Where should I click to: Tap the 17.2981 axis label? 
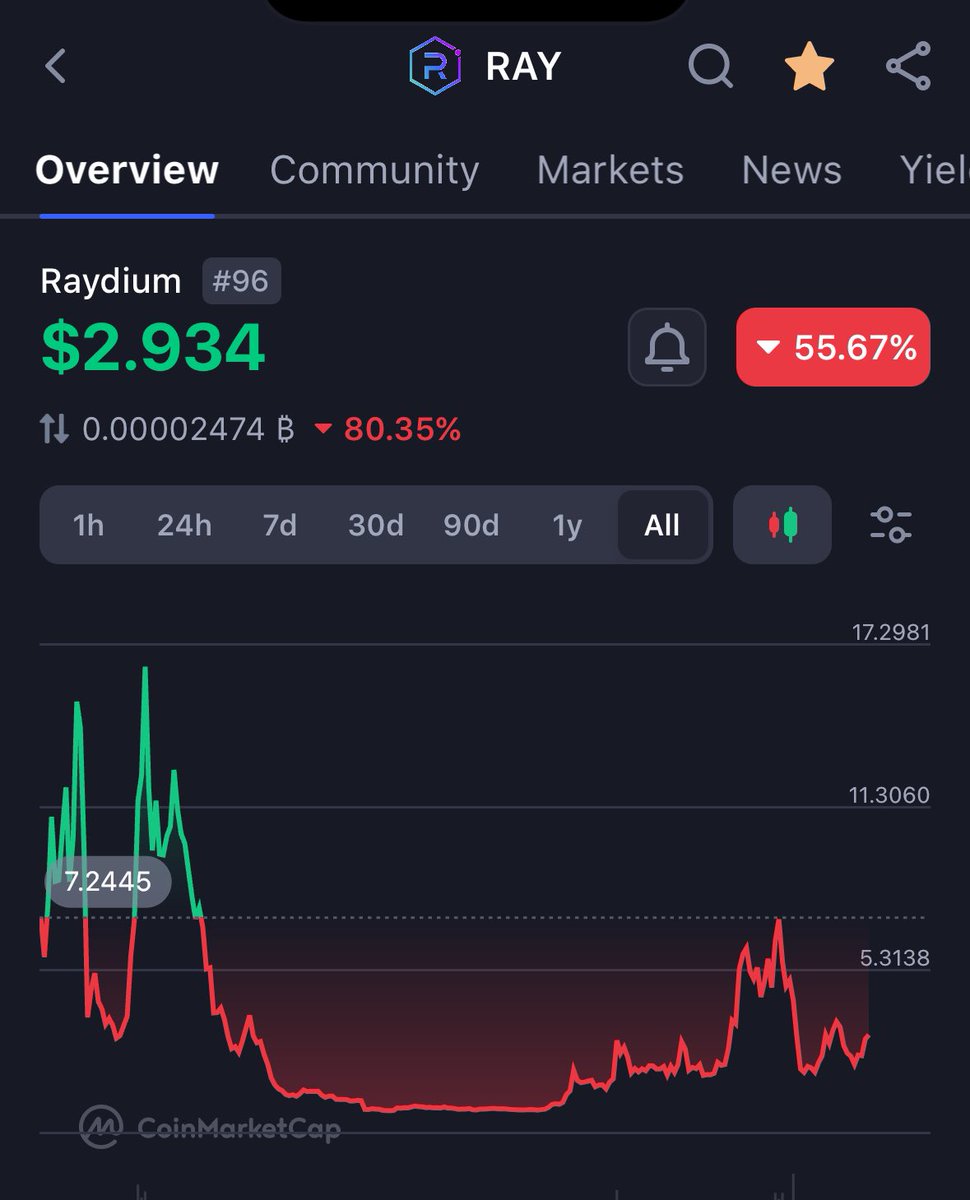coord(890,632)
